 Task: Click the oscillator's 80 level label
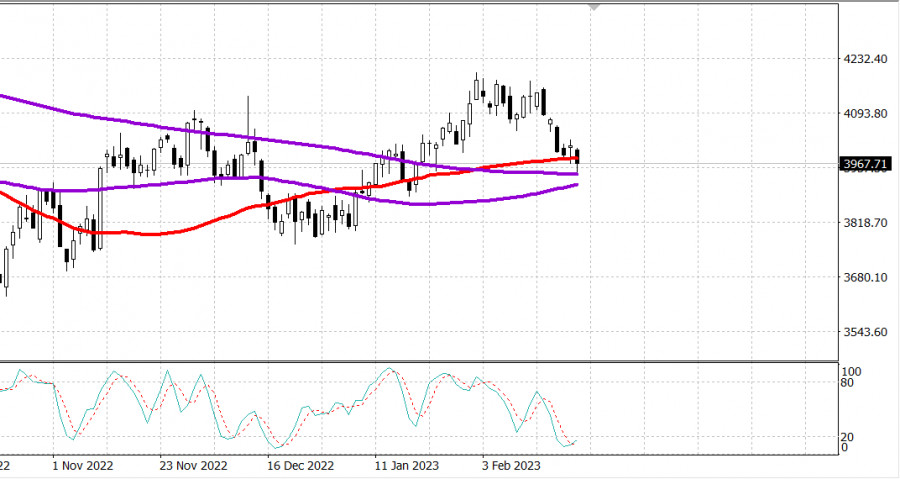click(x=847, y=382)
